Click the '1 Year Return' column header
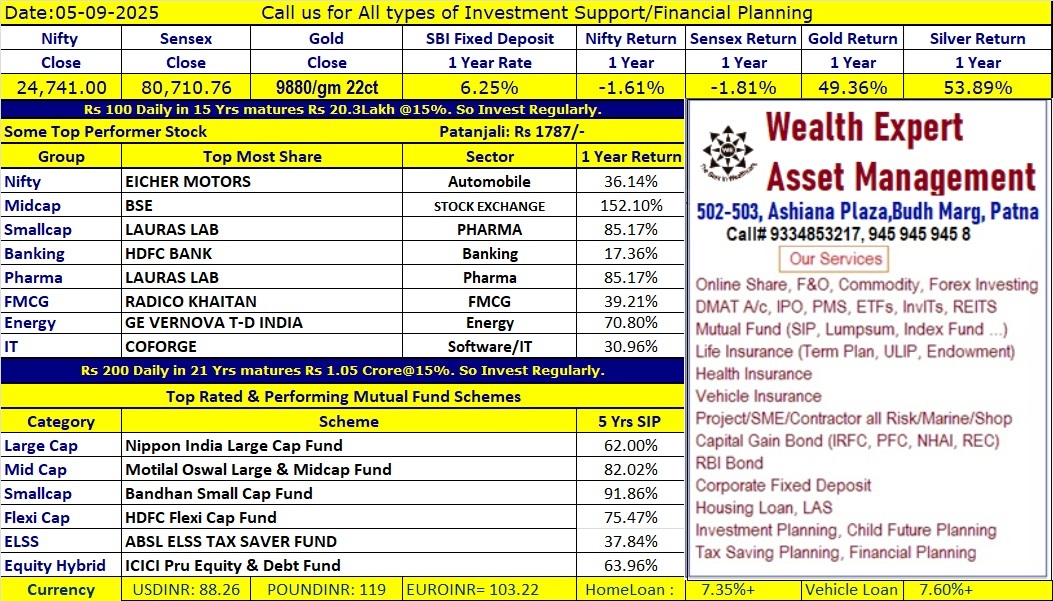Screen dimensions: 1053x601 [631, 156]
